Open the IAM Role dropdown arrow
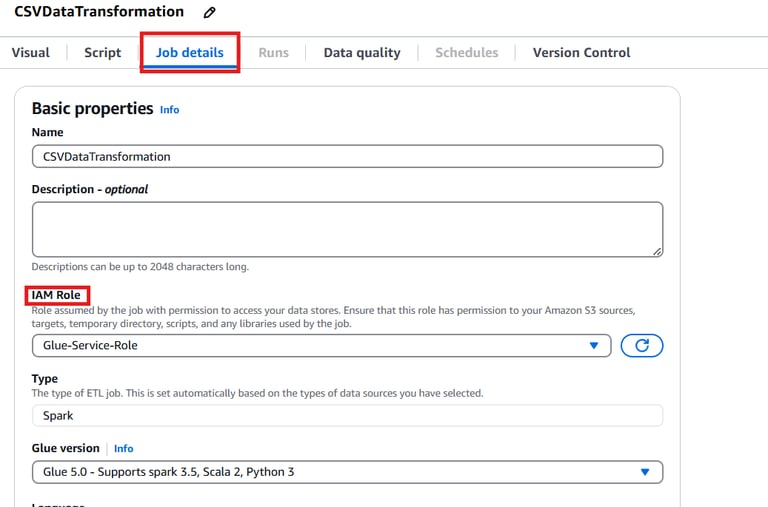Screen dimensions: 768x507 tap(593, 345)
